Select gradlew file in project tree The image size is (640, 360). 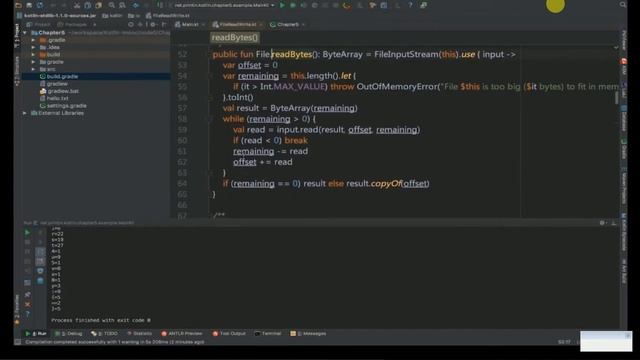[57, 84]
